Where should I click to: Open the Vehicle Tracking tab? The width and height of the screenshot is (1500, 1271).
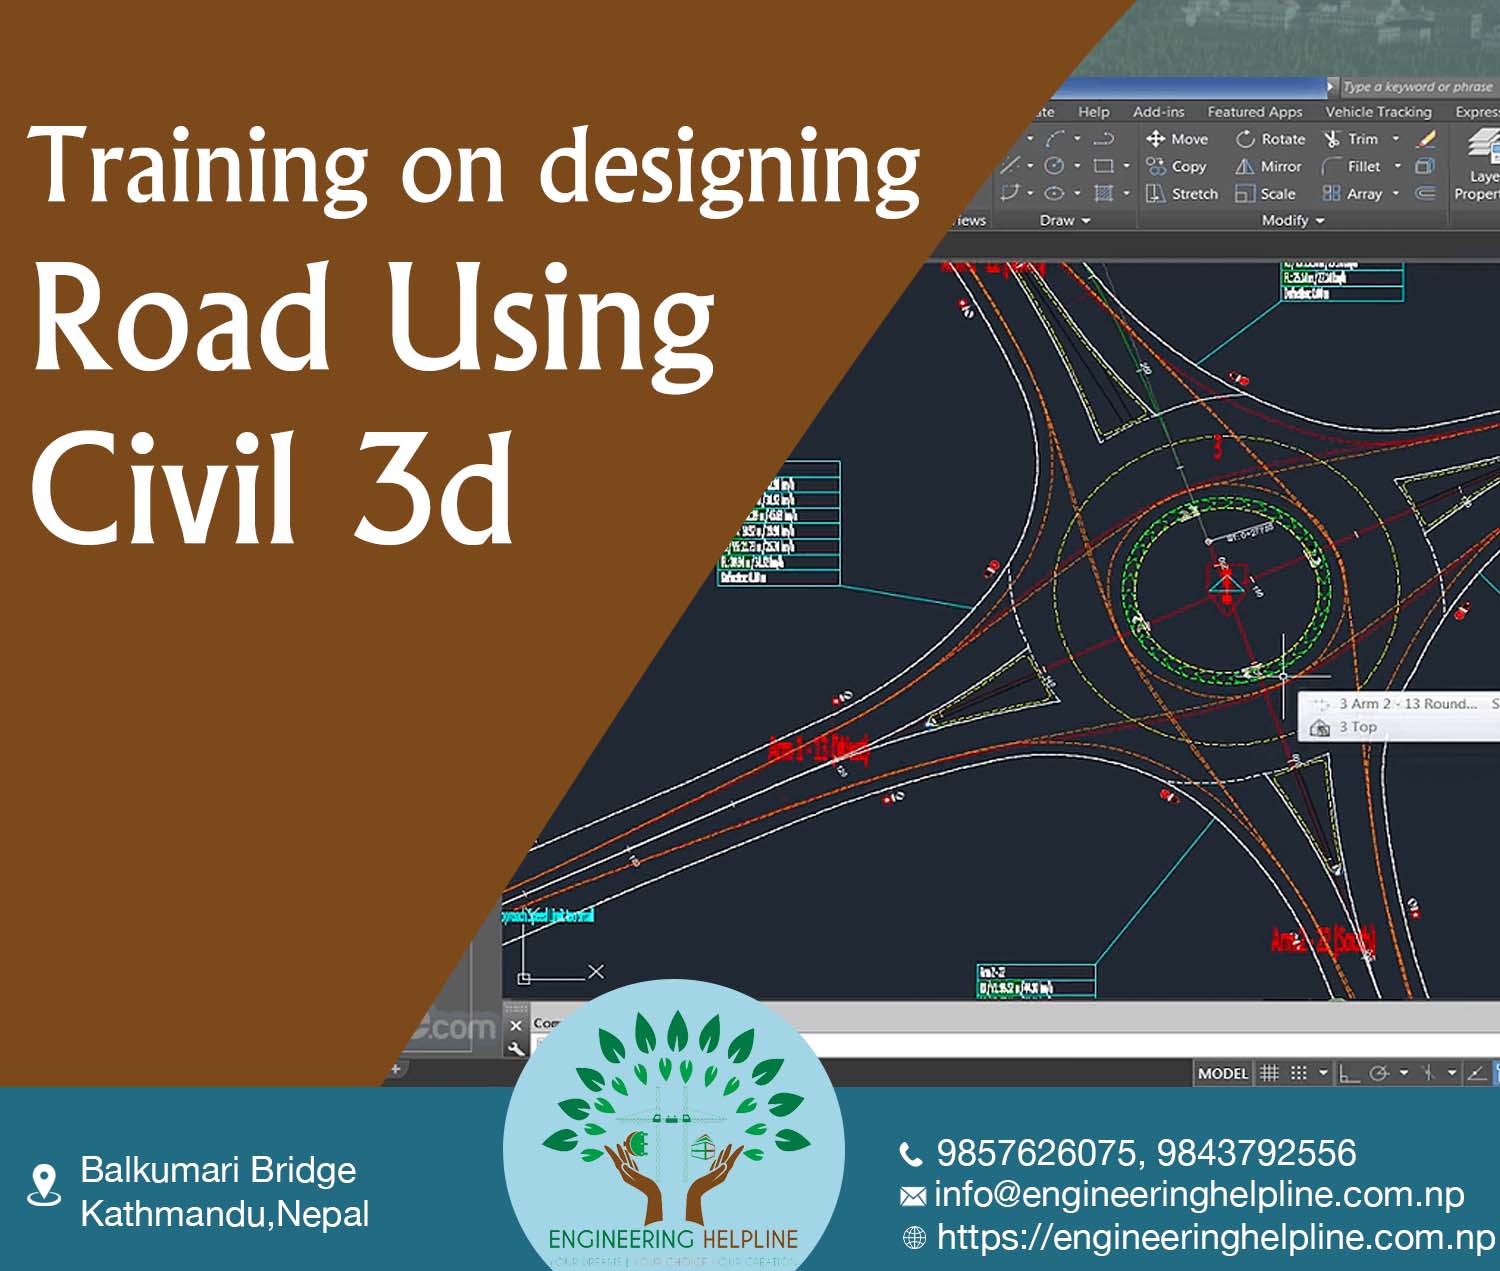pyautogui.click(x=1378, y=112)
